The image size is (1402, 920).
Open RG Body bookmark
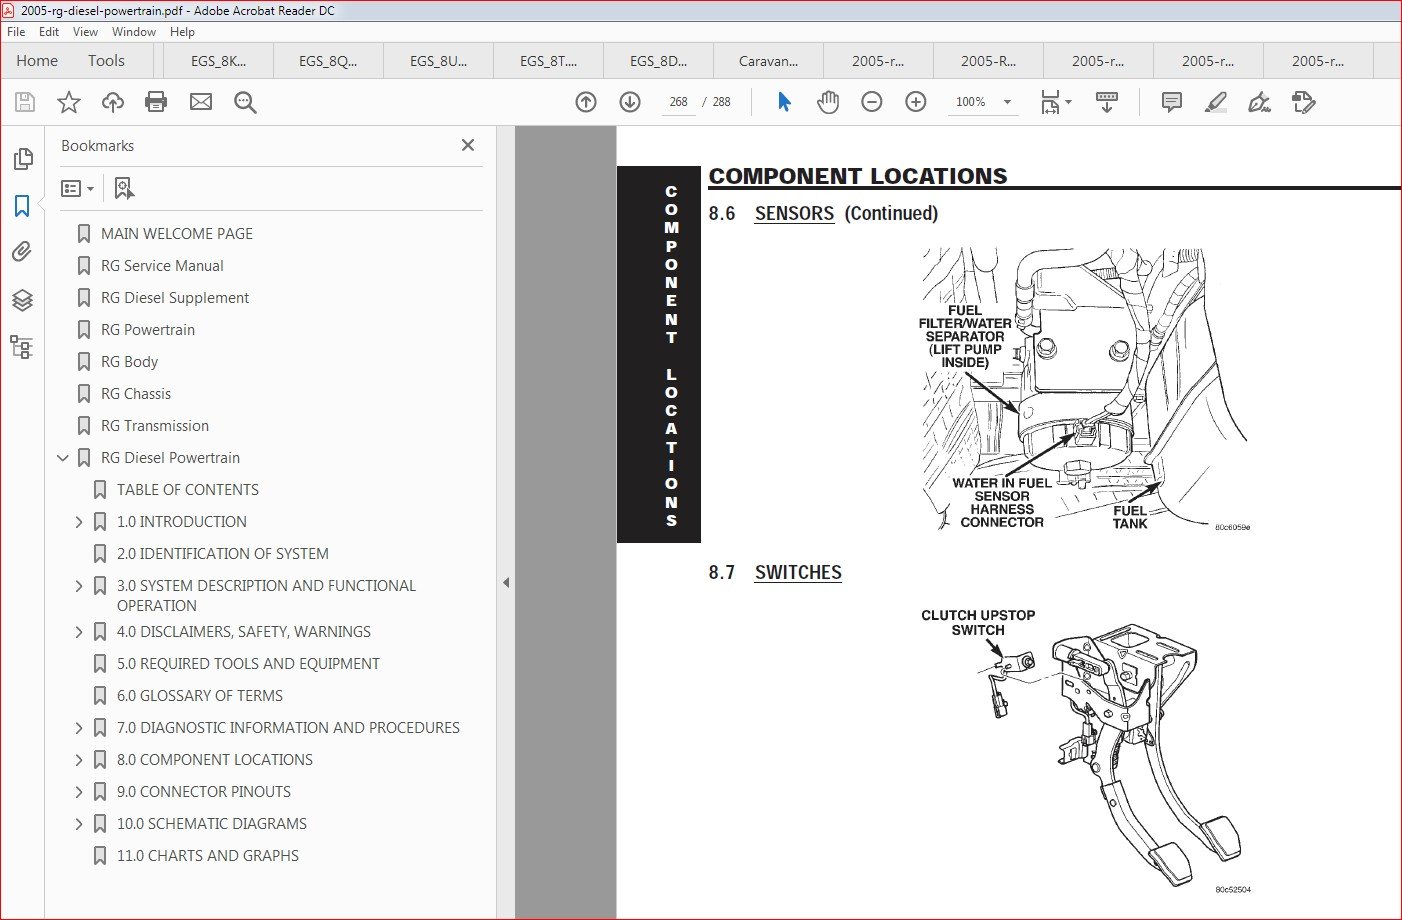[x=129, y=362]
